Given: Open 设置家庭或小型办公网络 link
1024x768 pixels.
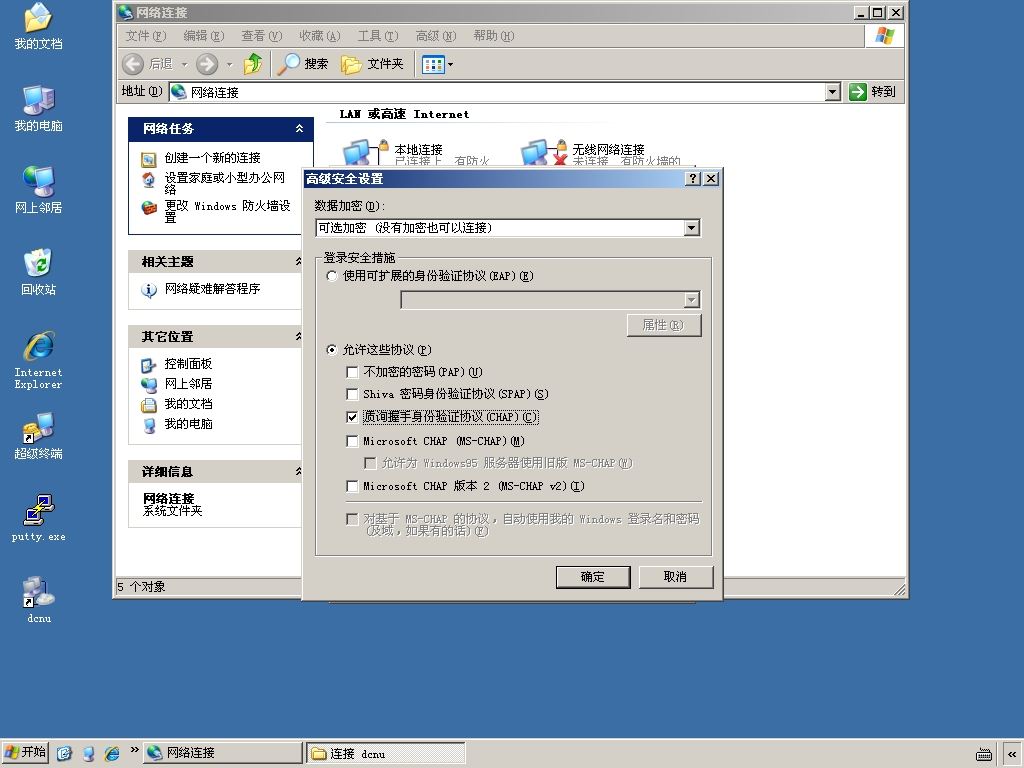Looking at the screenshot, I should point(225,184).
